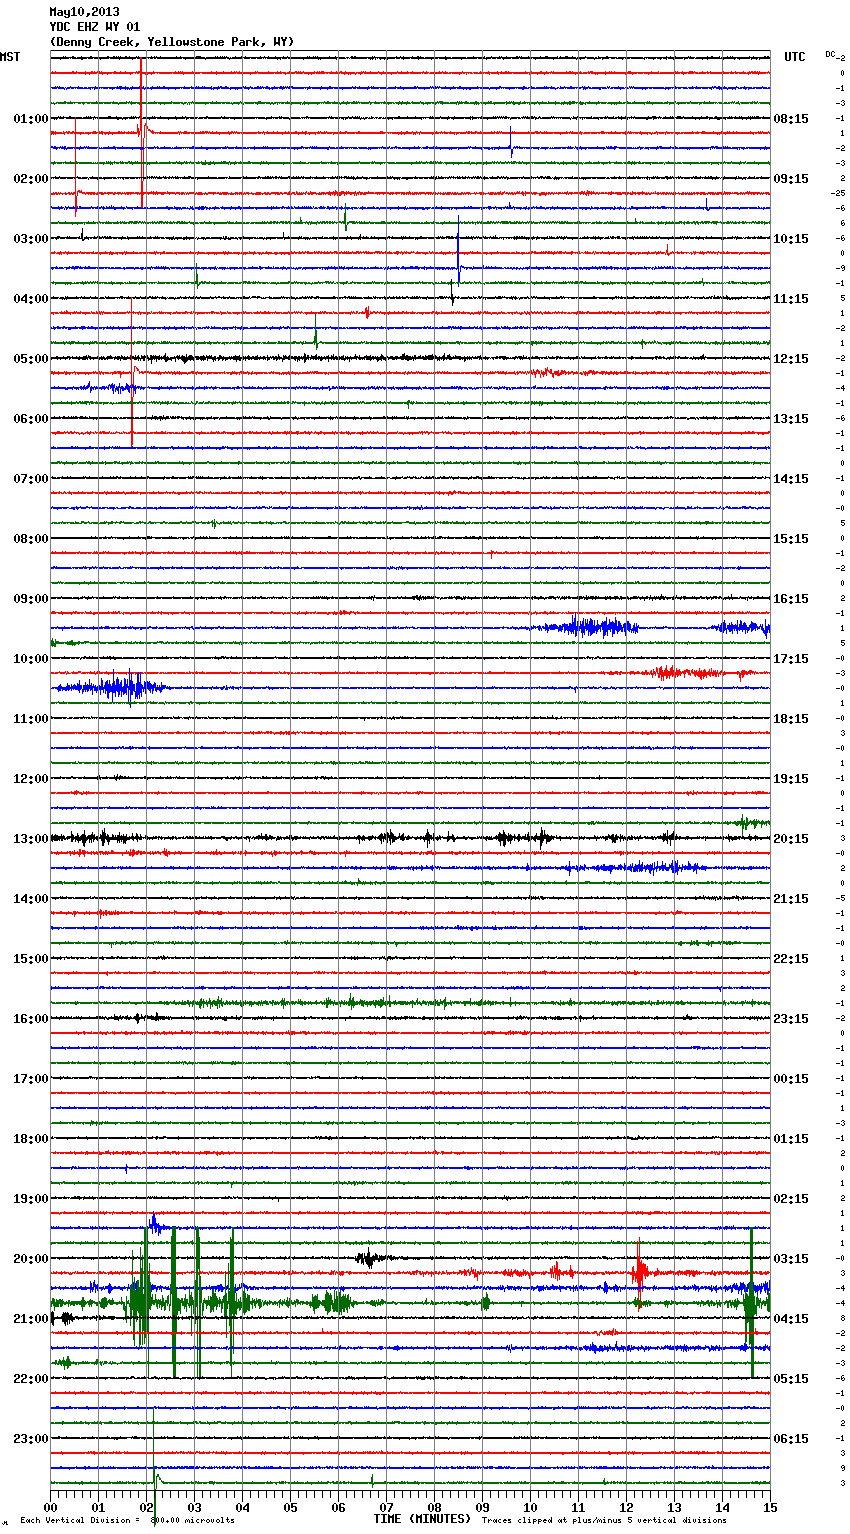This screenshot has width=850, height=1534.
Task: Select the 21:00 MST time label
Action: click(x=31, y=1319)
